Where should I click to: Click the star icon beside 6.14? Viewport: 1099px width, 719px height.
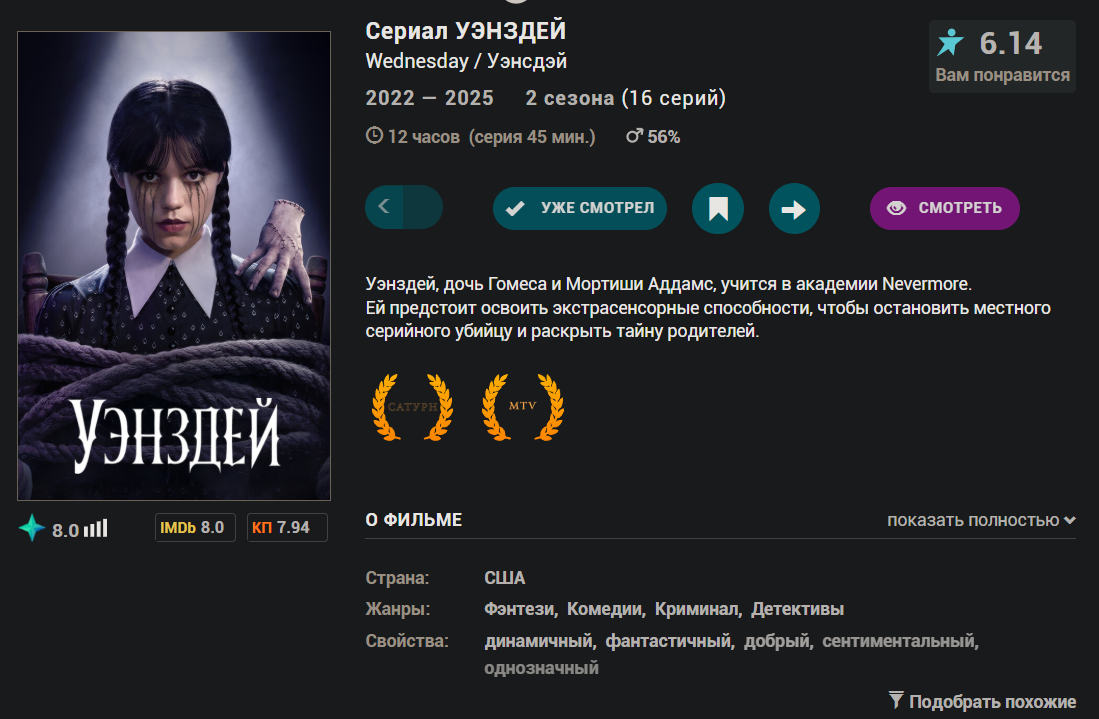(950, 43)
